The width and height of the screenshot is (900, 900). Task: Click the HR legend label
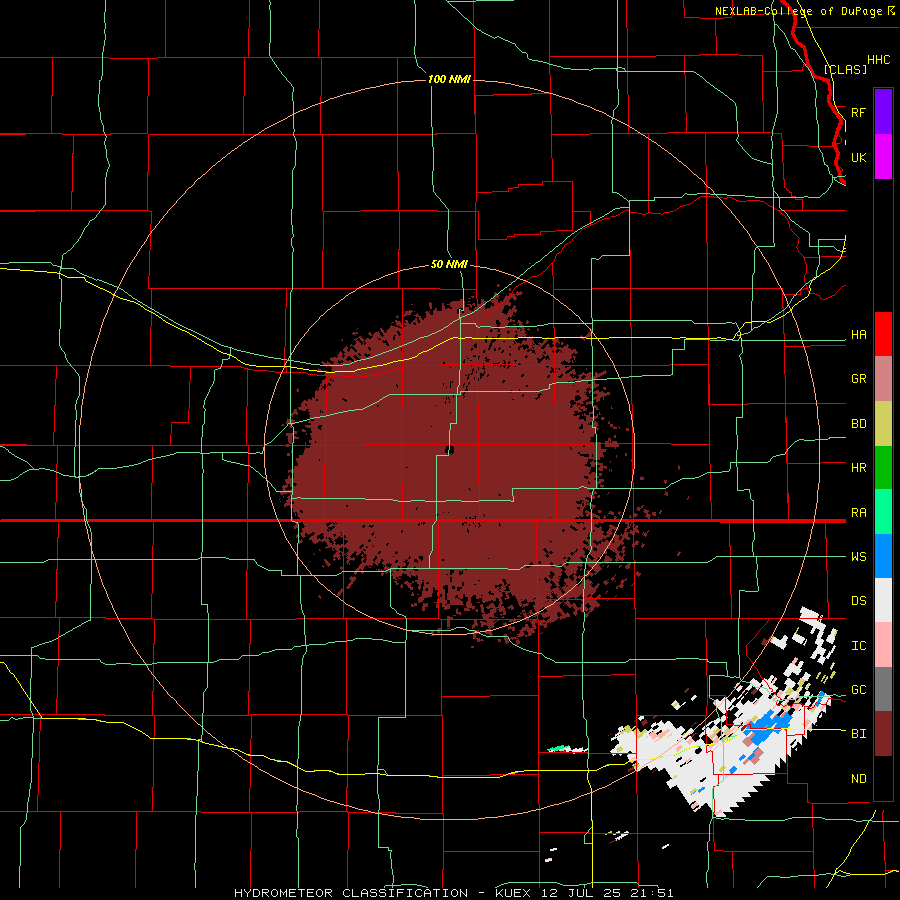(858, 468)
